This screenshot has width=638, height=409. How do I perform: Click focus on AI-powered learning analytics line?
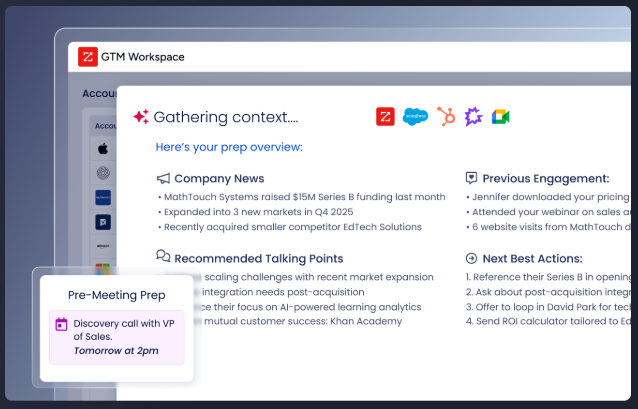[311, 307]
